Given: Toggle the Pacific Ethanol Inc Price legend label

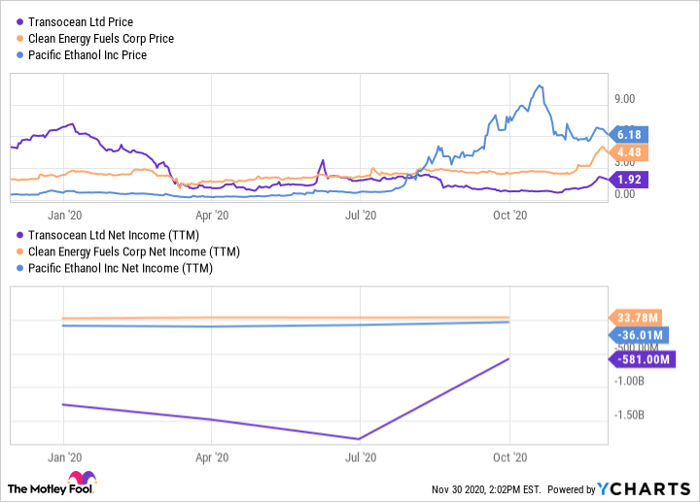Looking at the screenshot, I should tap(90, 56).
